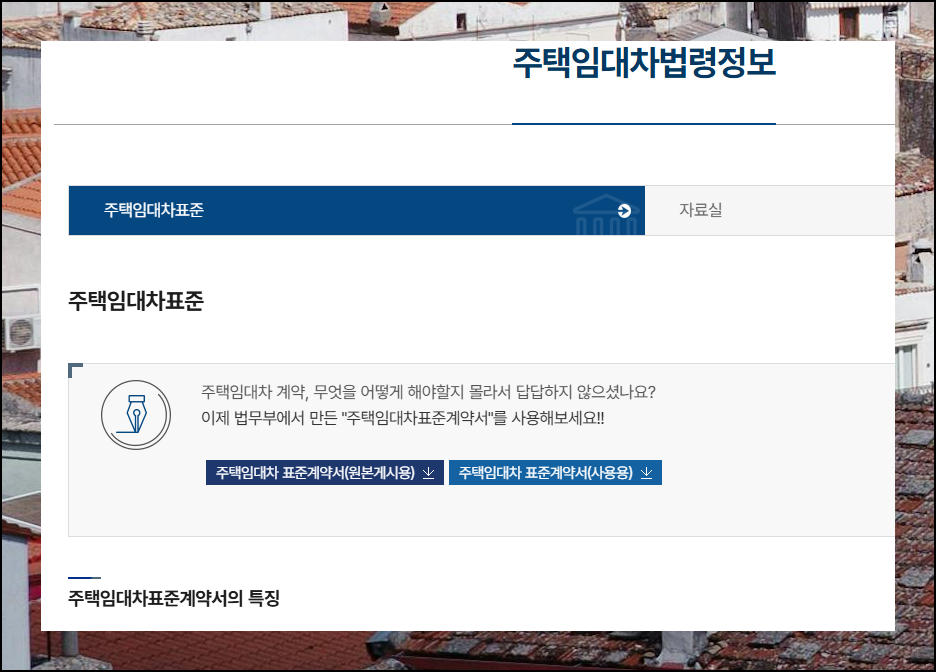The width and height of the screenshot is (936, 672).
Task: Click the fountain pen circle icon
Action: (x=136, y=415)
